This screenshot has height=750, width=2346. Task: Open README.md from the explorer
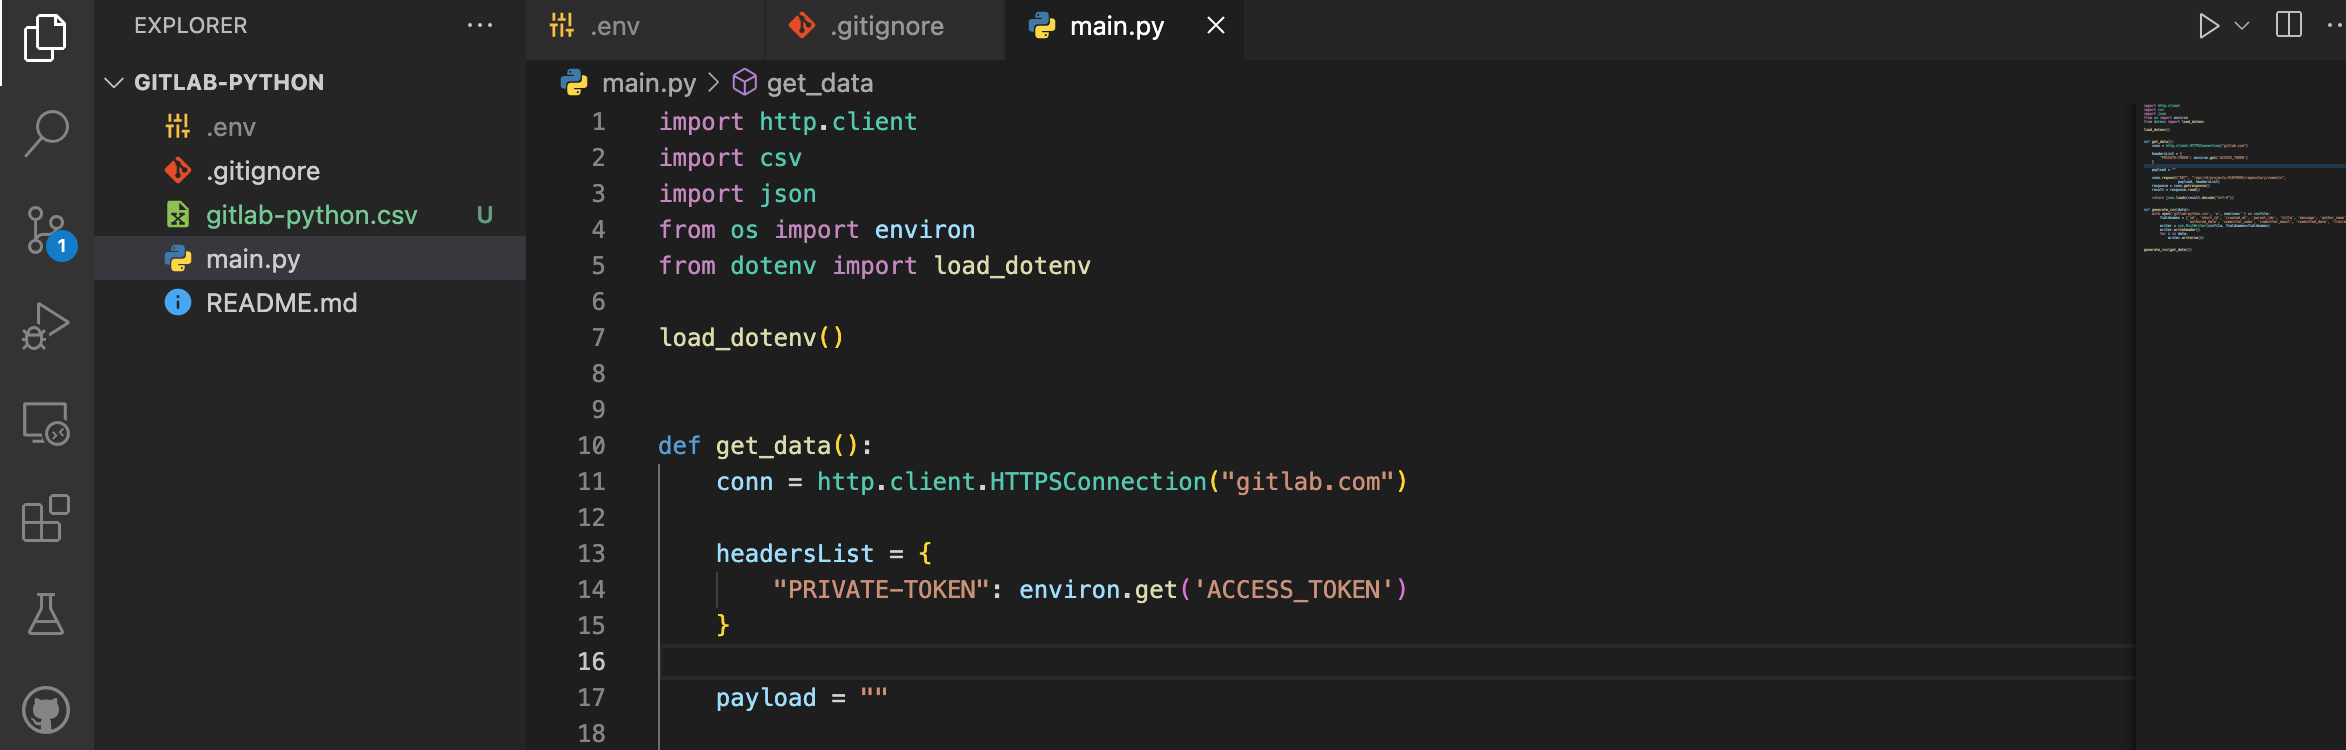pyautogui.click(x=281, y=303)
